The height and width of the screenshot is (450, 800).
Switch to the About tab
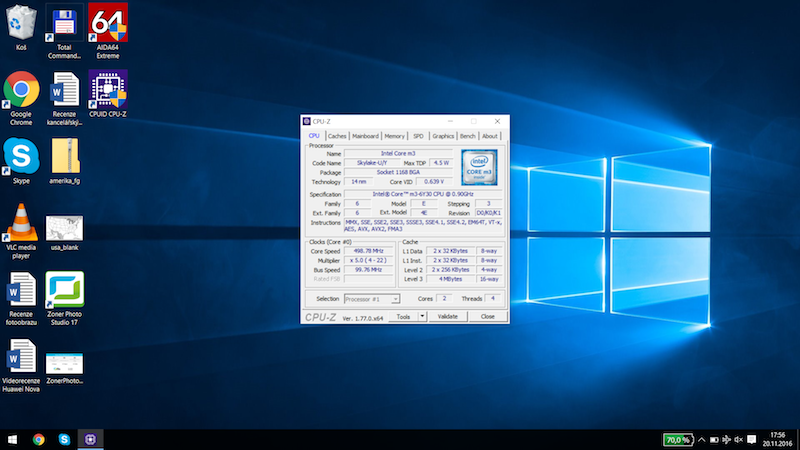[490, 136]
